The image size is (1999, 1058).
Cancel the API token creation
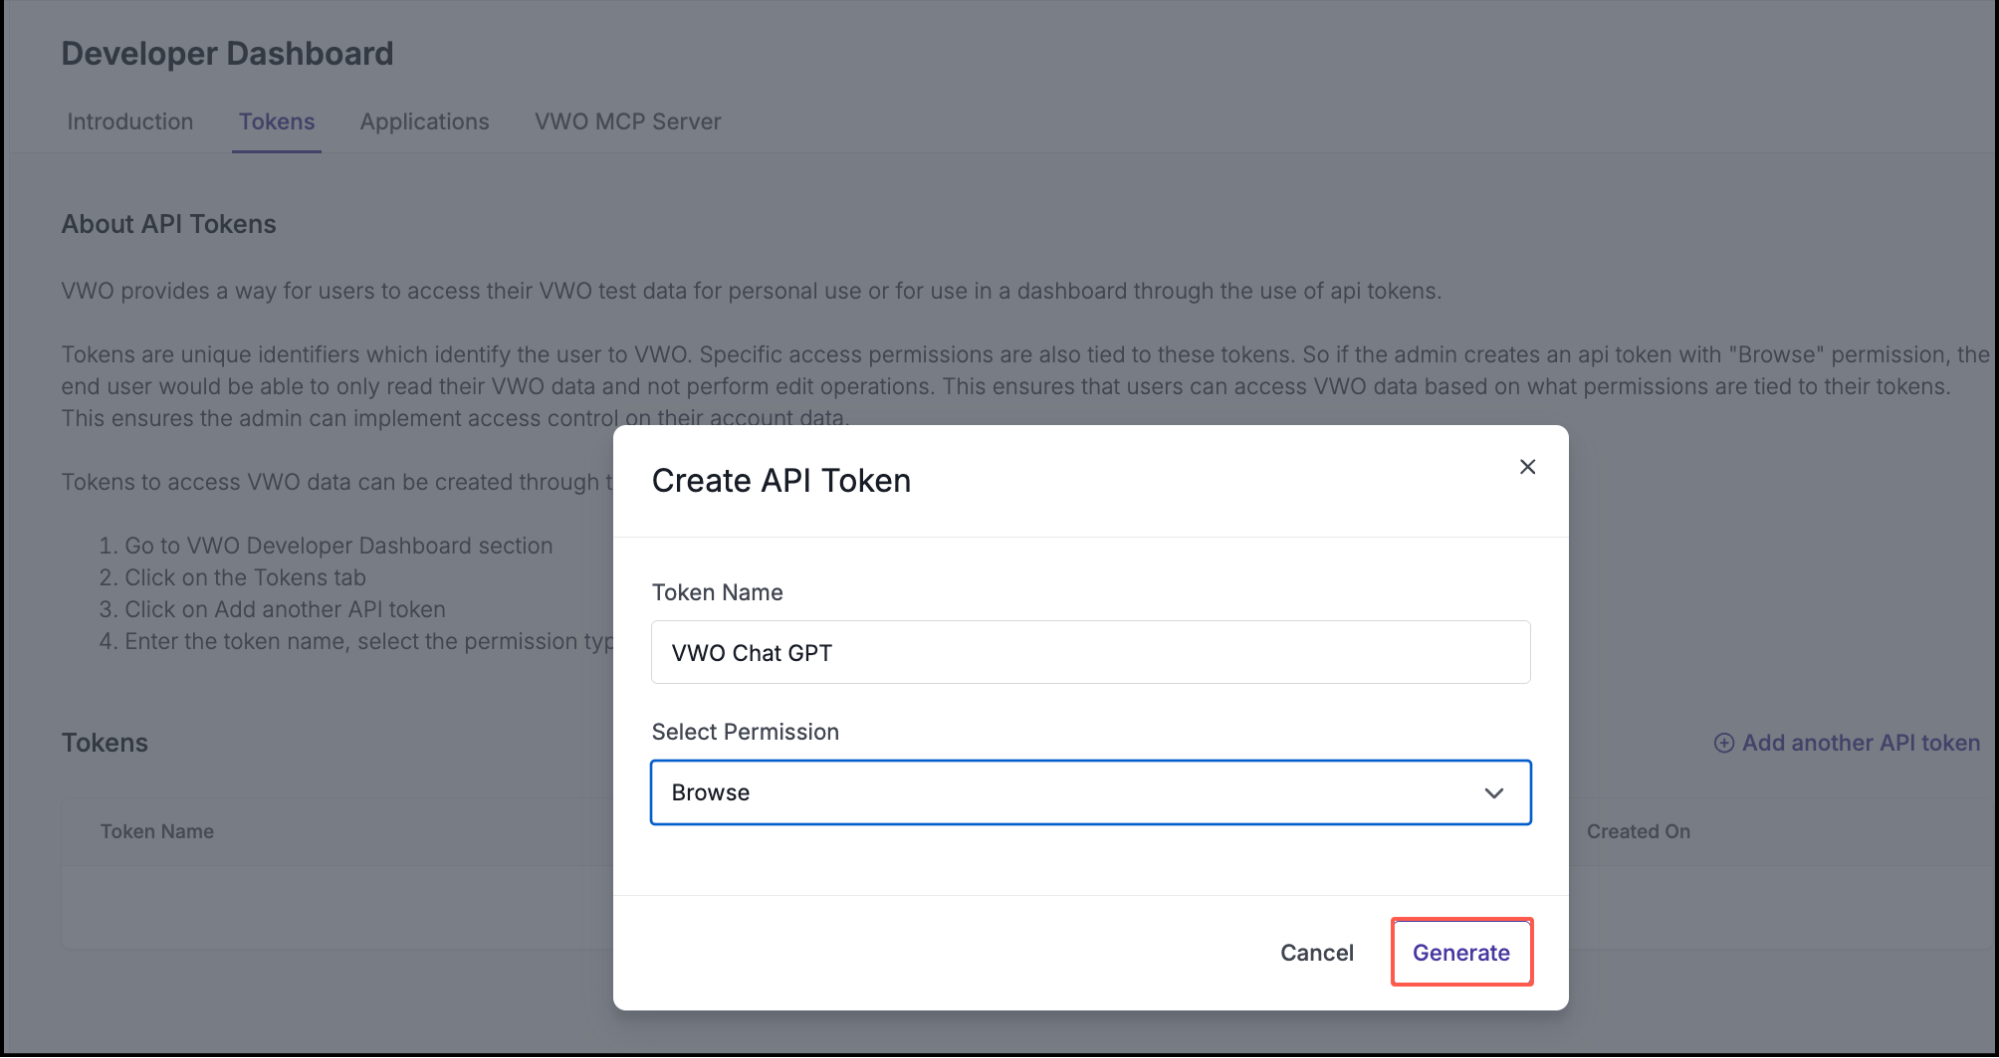click(x=1316, y=952)
